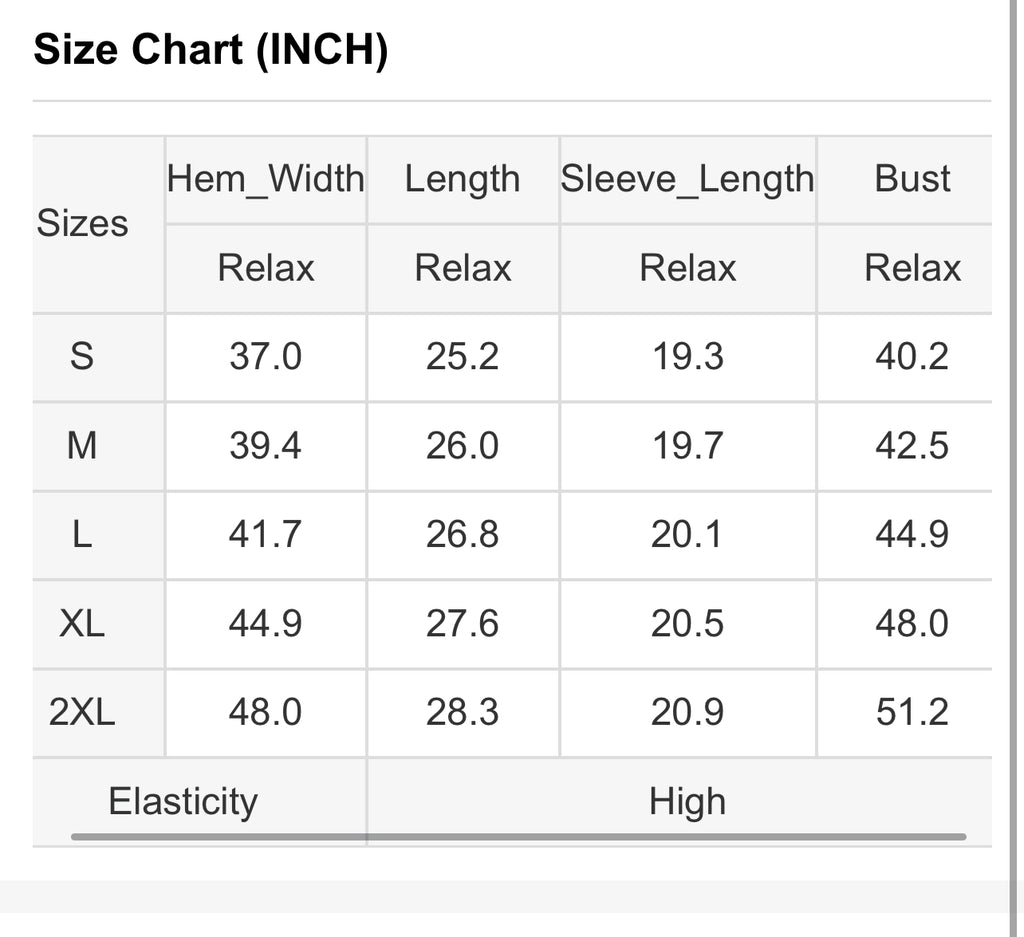Click the Sleeve_Length column header
Image resolution: width=1024 pixels, height=937 pixels.
[x=688, y=179]
